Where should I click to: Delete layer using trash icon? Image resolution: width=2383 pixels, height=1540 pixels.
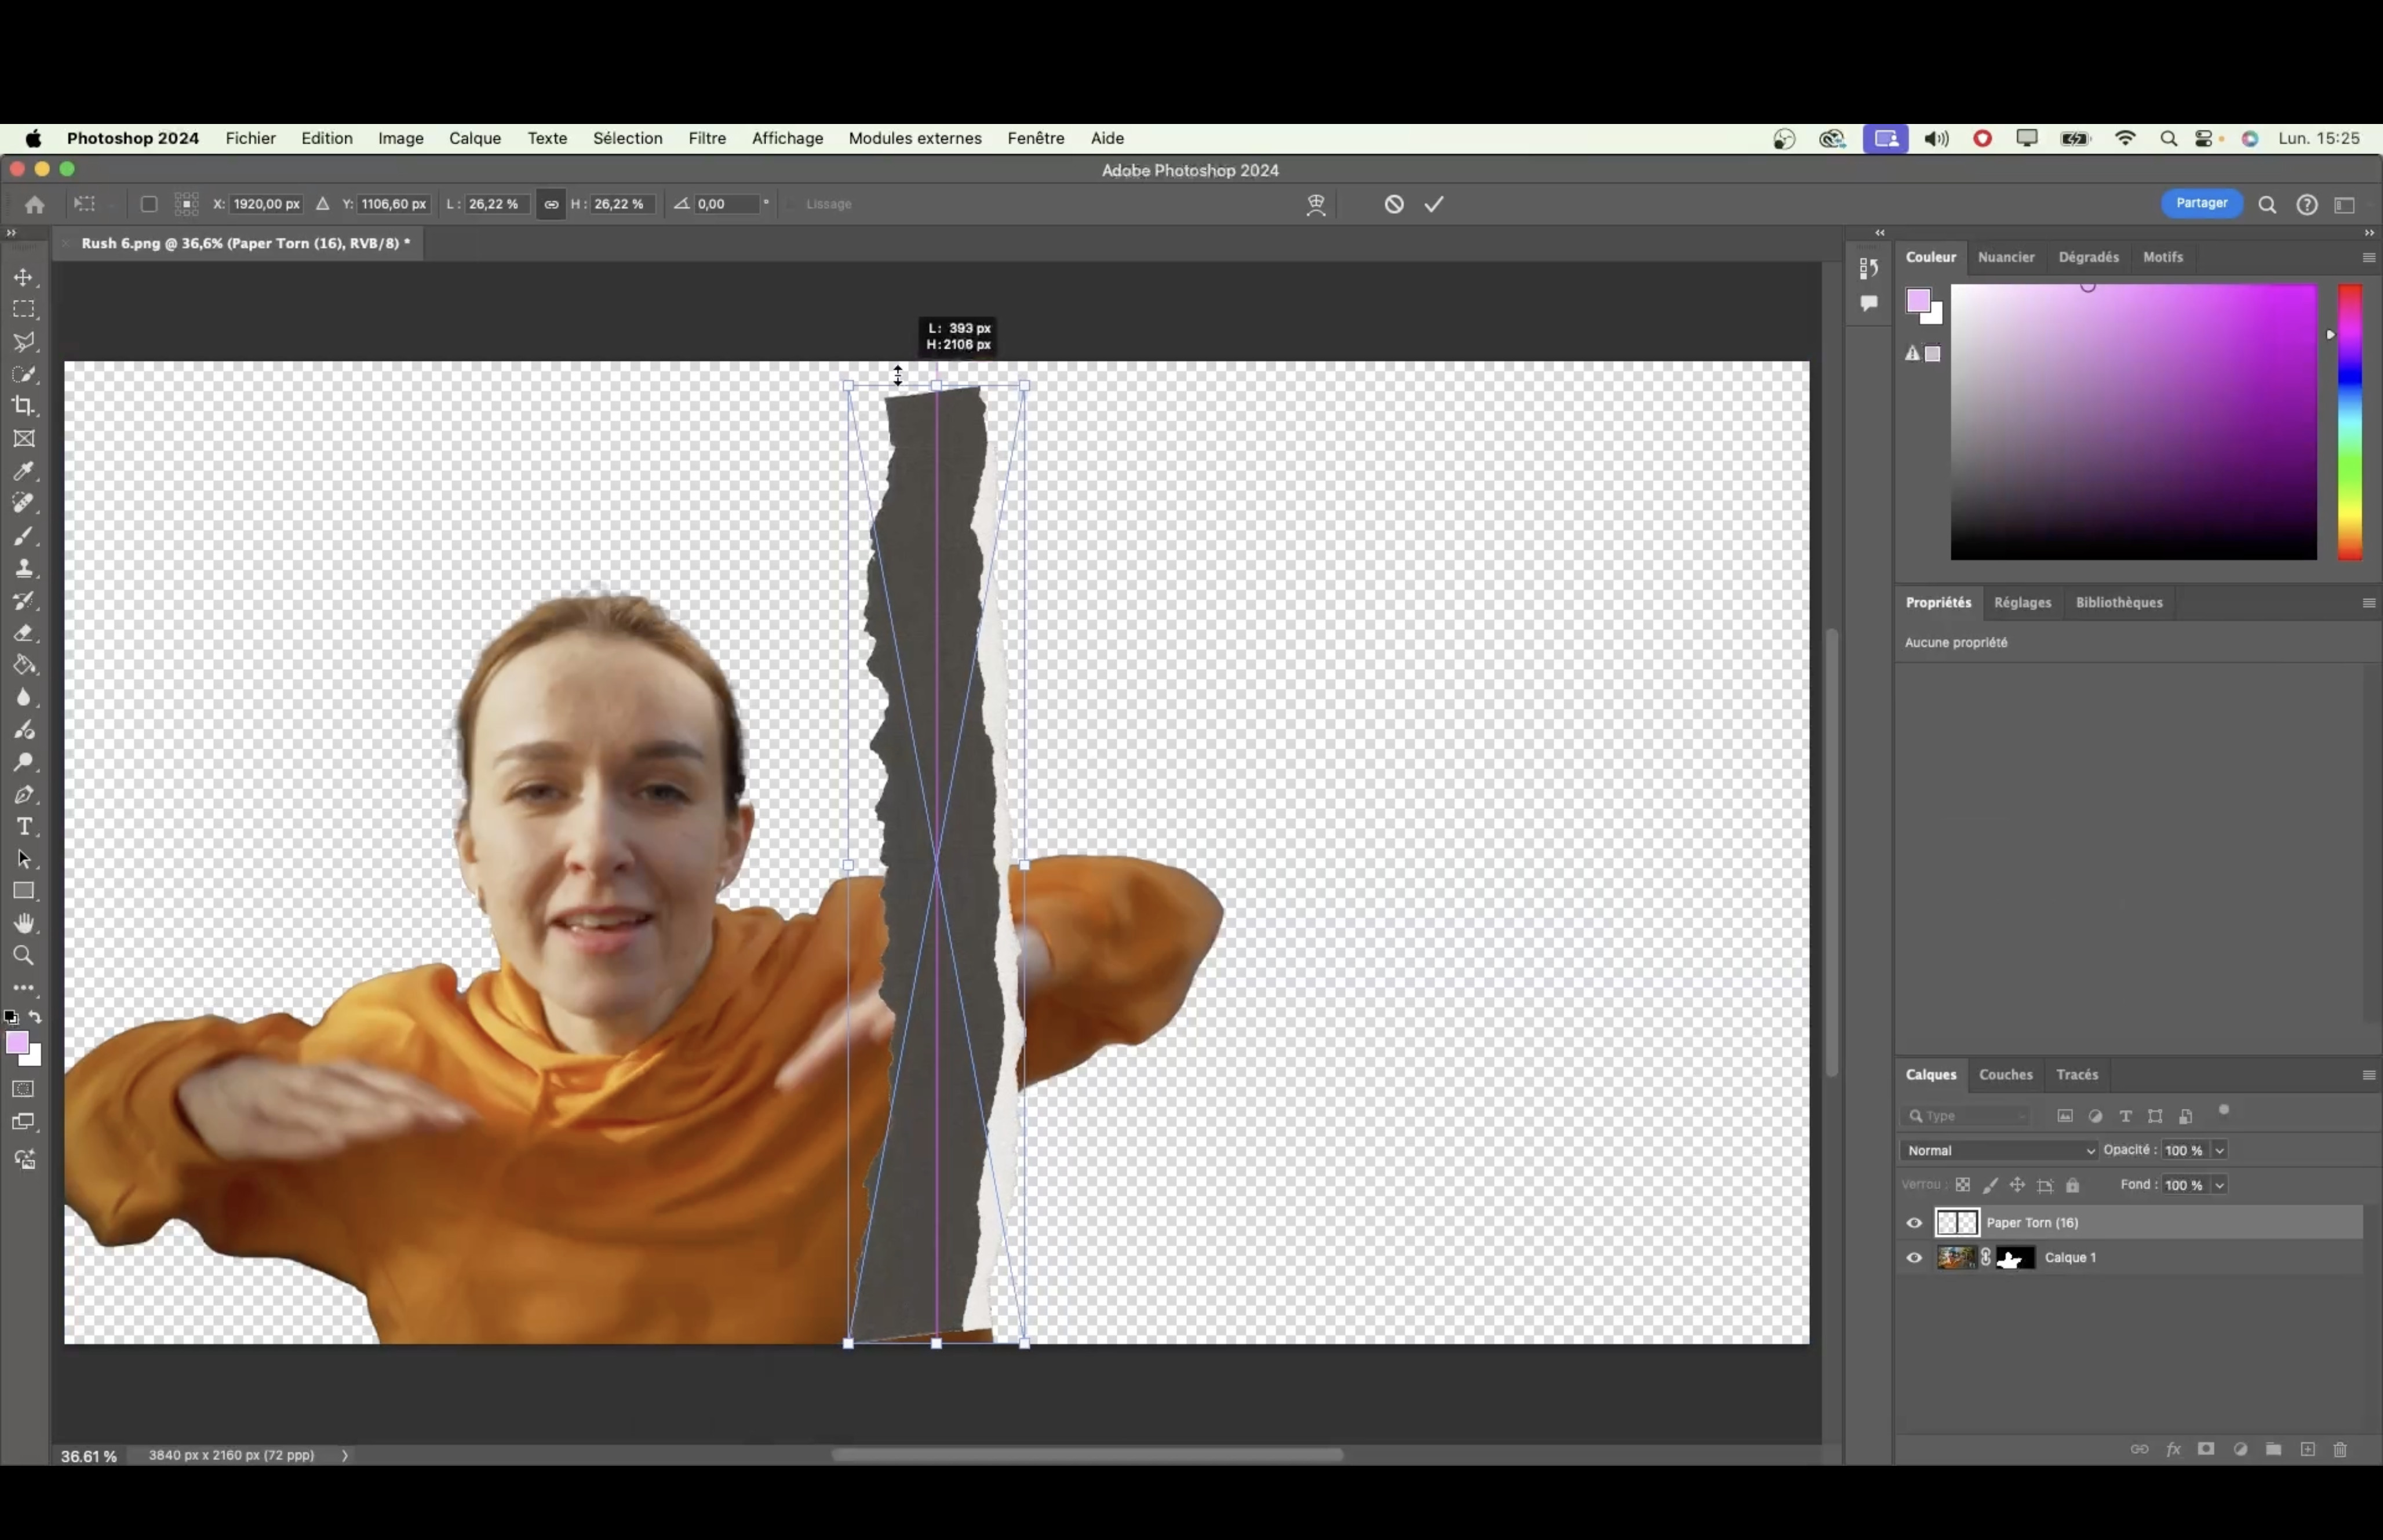(2340, 1449)
